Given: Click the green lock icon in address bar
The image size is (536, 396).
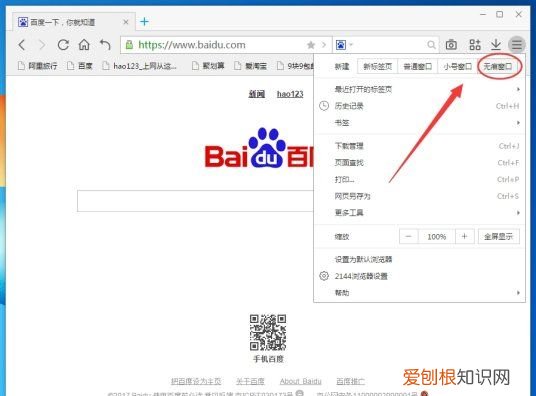Looking at the screenshot, I should (x=129, y=45).
